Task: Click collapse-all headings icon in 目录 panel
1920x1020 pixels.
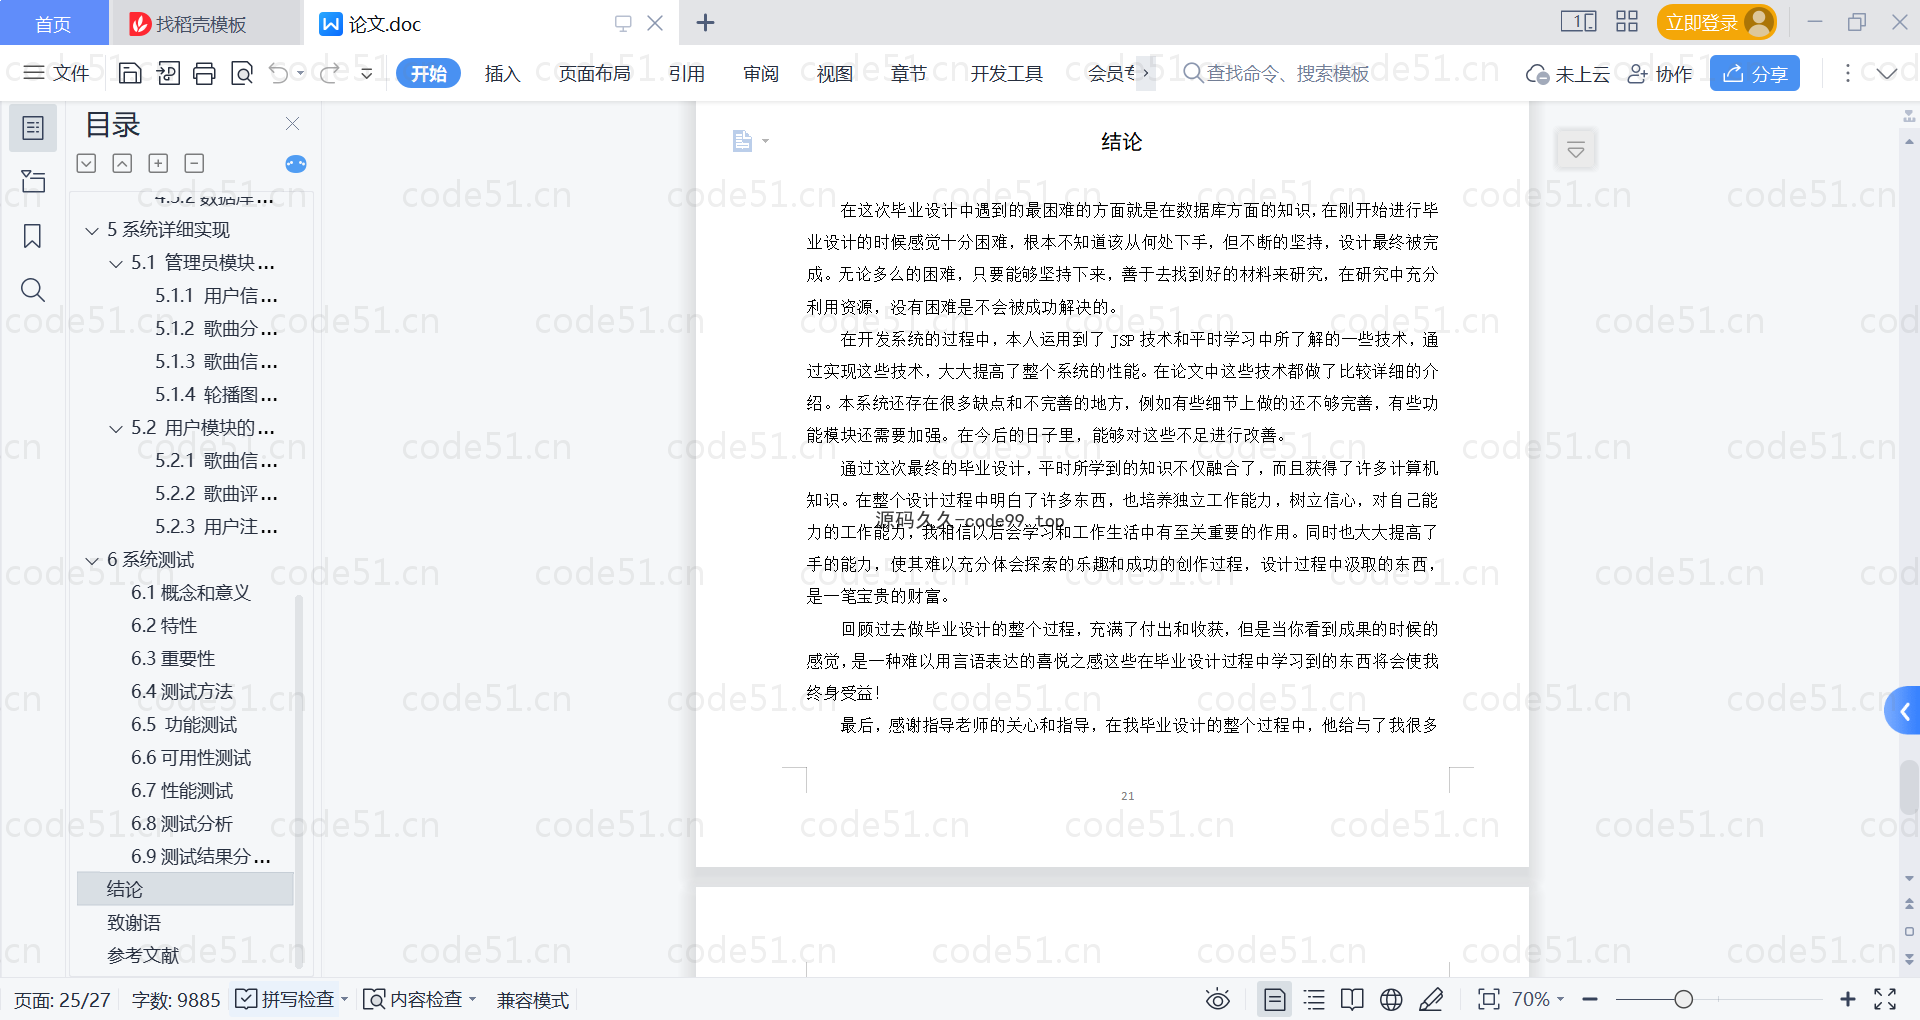Action: (x=122, y=163)
